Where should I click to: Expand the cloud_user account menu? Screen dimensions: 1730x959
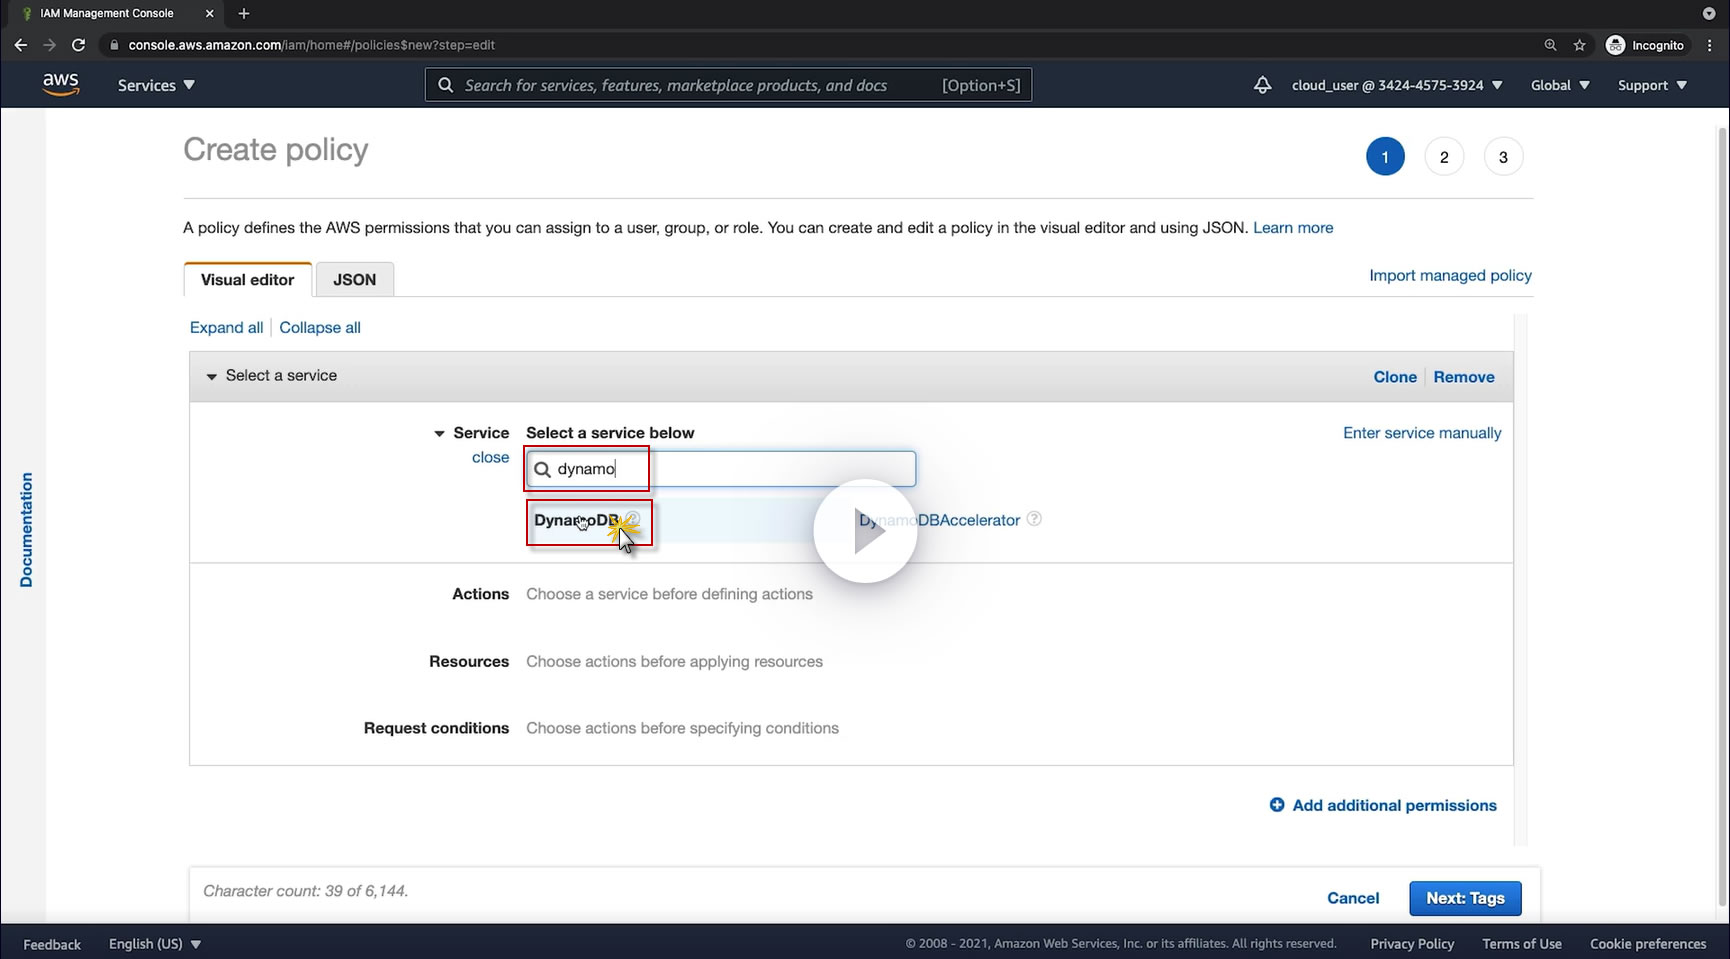point(1397,85)
